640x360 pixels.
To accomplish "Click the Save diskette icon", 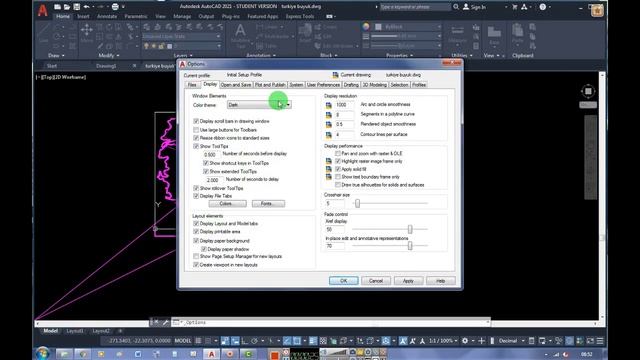I will click(x=76, y=7).
